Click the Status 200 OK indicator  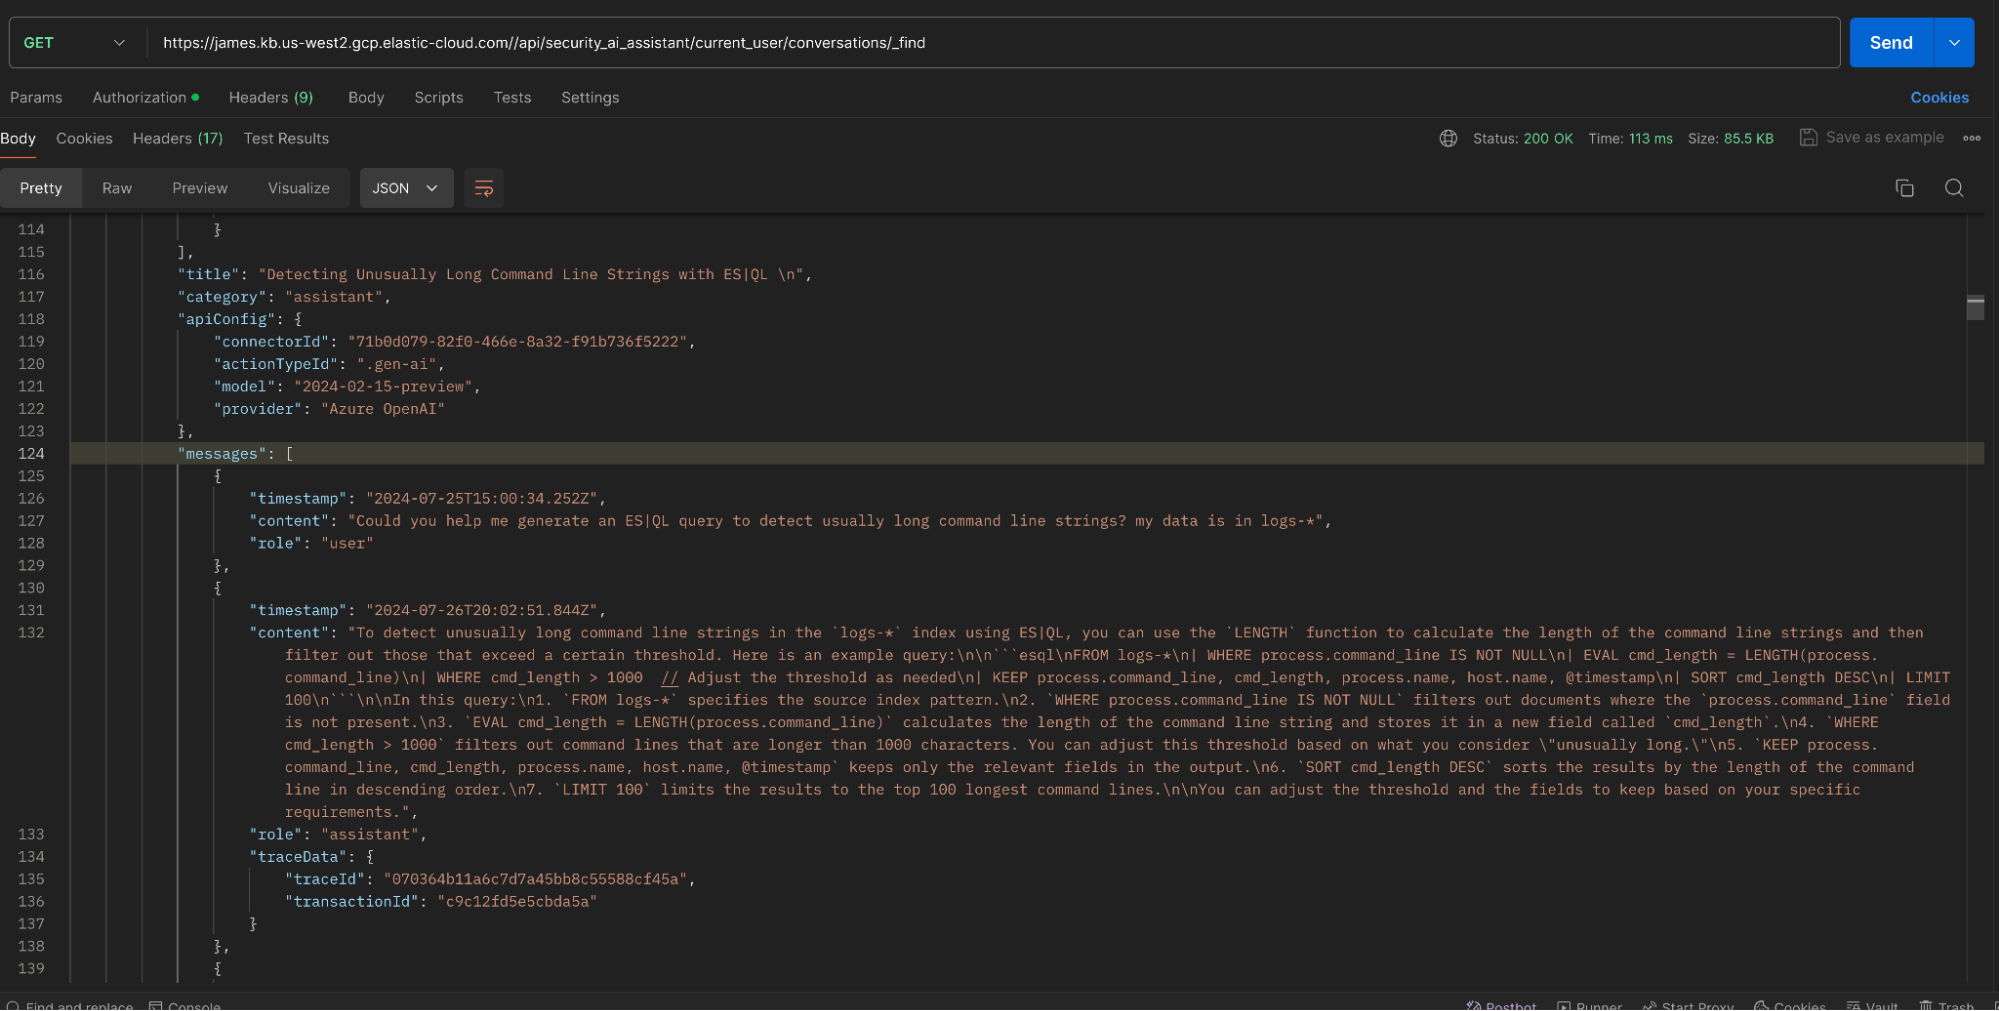pos(1522,138)
